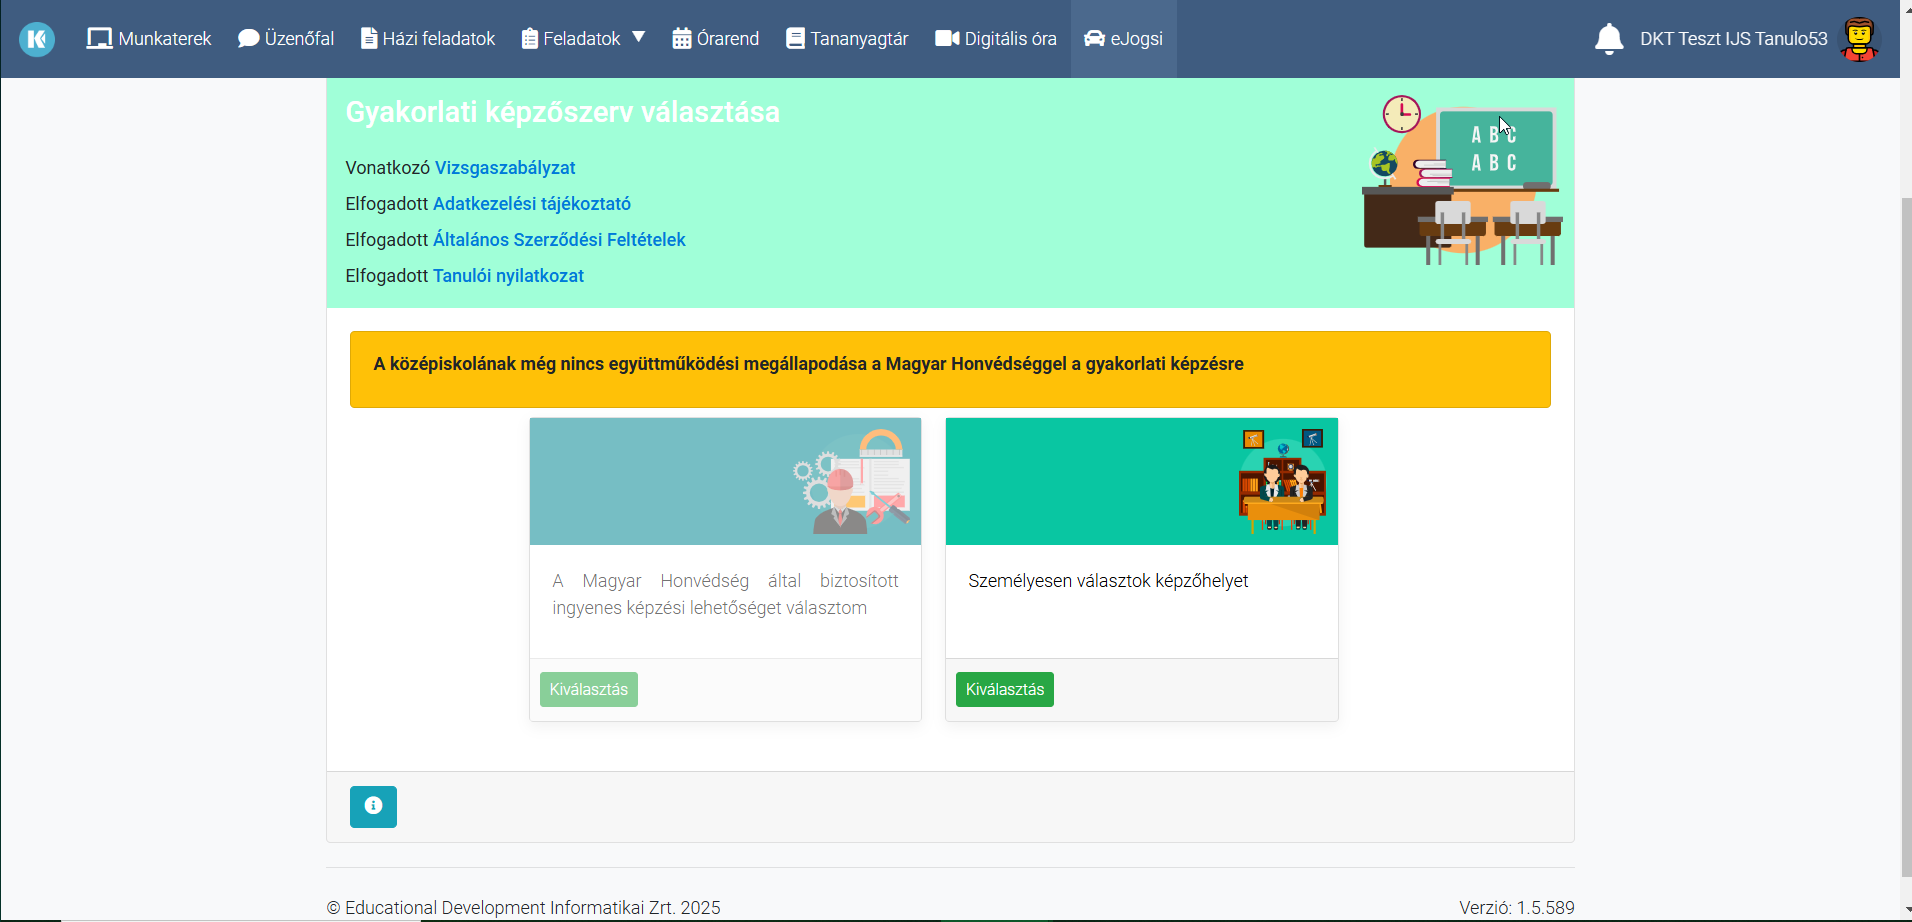
Task: Click the Verzió: 1.5.589 text
Action: (x=1516, y=908)
